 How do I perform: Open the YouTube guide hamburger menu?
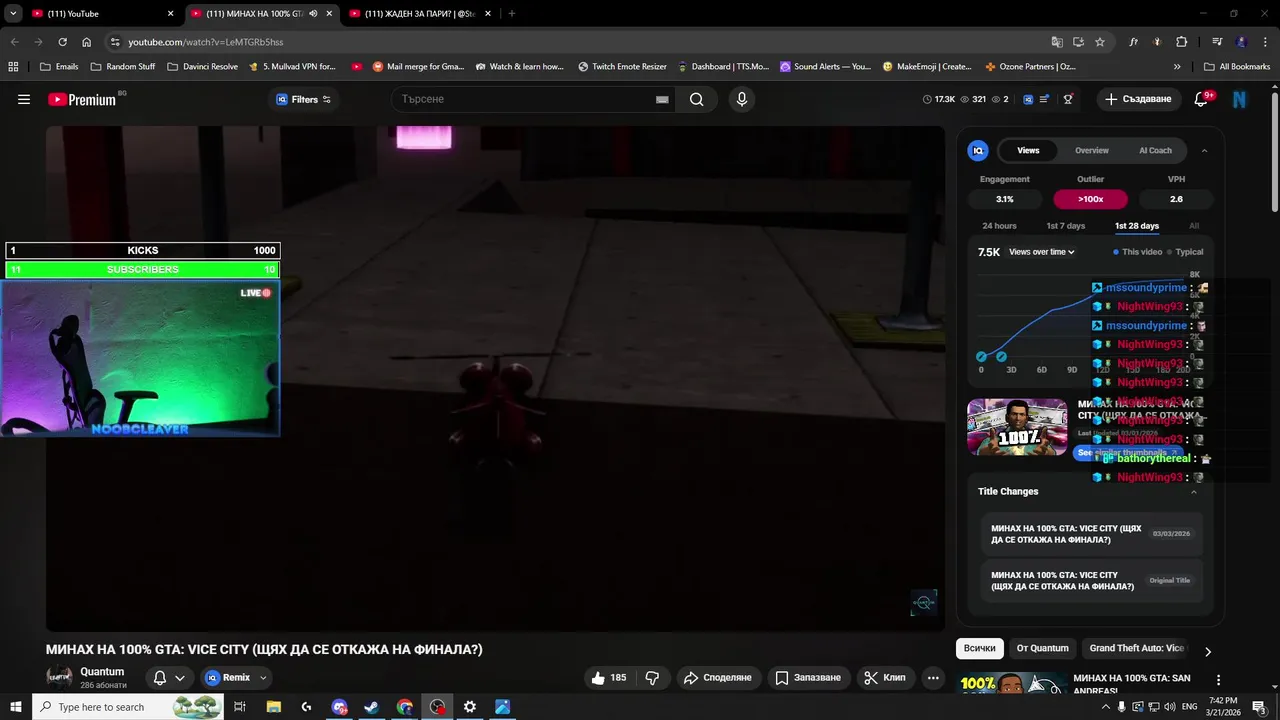pos(24,99)
